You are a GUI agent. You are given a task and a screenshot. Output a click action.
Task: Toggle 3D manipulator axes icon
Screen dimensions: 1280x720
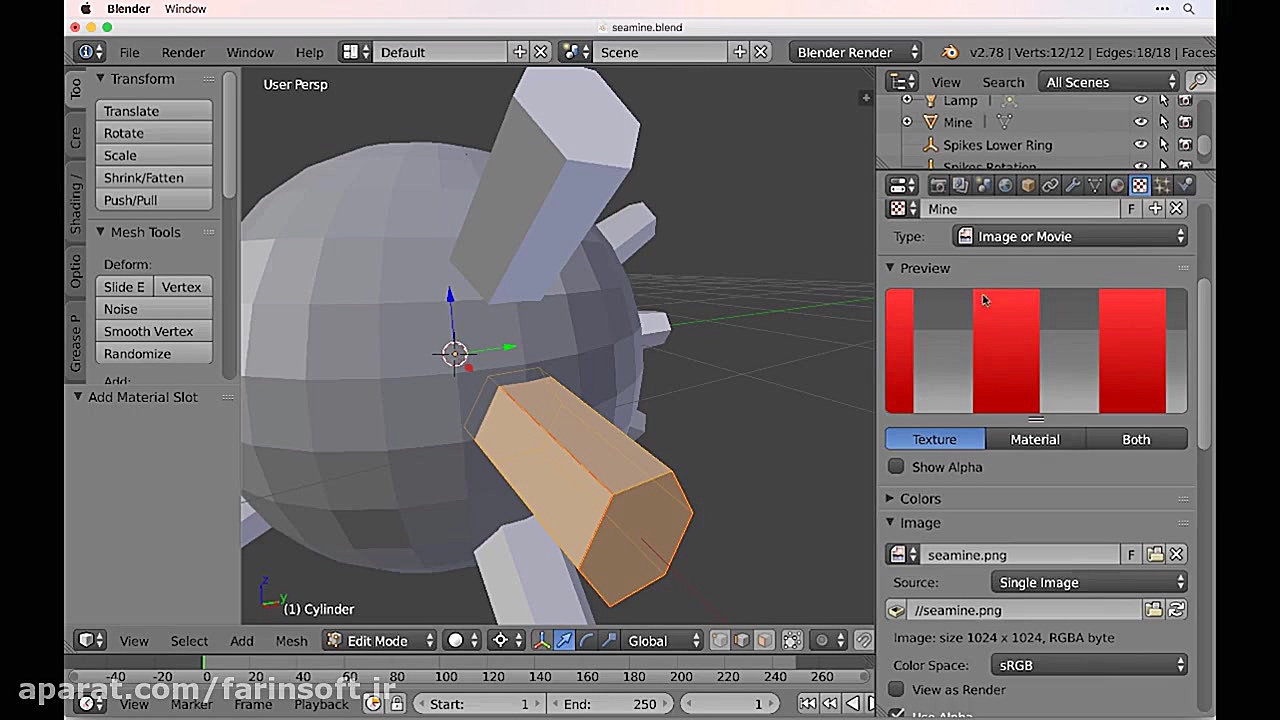point(542,641)
